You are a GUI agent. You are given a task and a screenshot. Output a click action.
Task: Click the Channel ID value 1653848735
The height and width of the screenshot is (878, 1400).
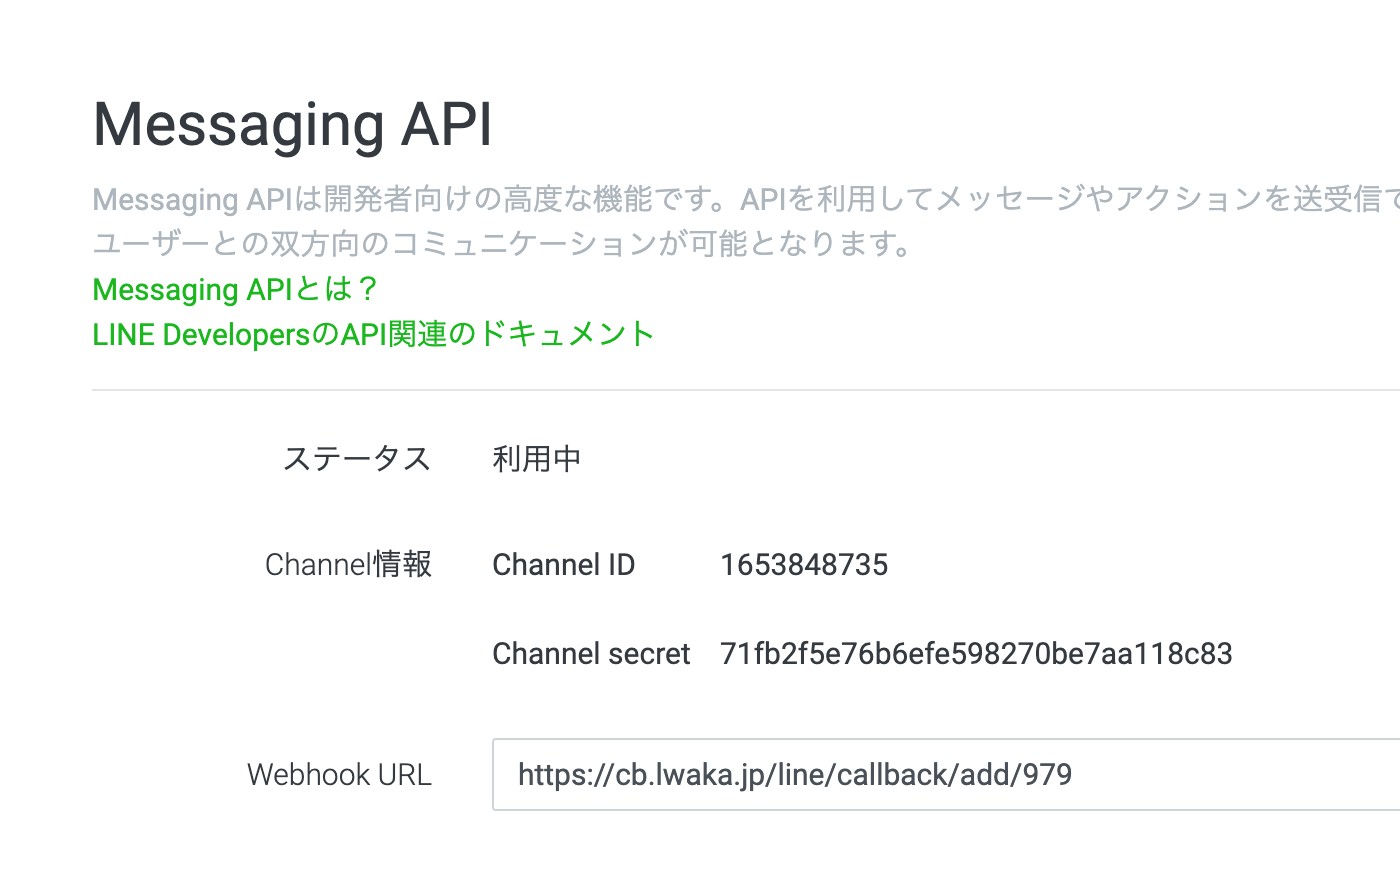pyautogui.click(x=804, y=565)
